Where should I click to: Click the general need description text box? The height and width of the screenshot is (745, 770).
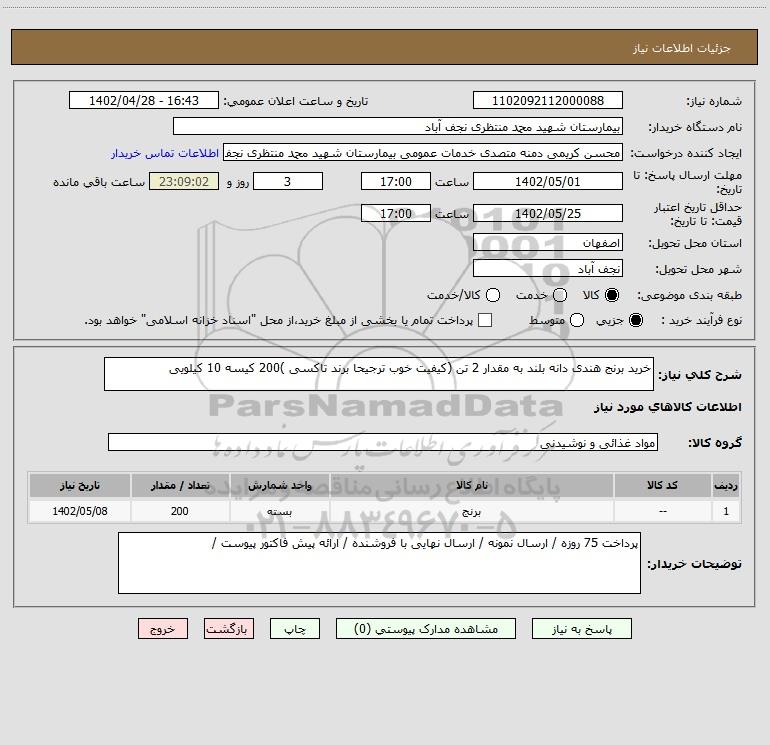379,374
